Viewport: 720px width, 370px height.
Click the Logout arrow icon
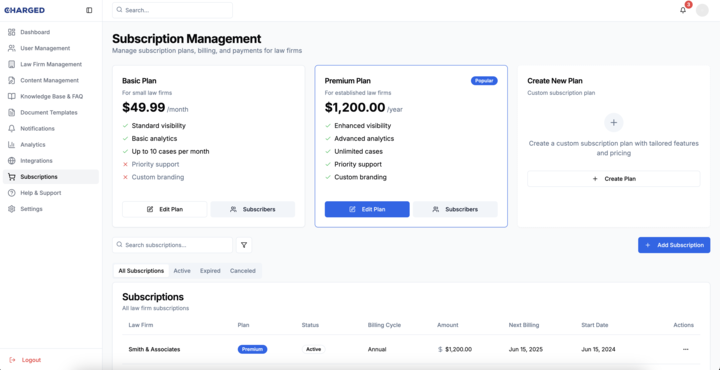tap(12, 360)
